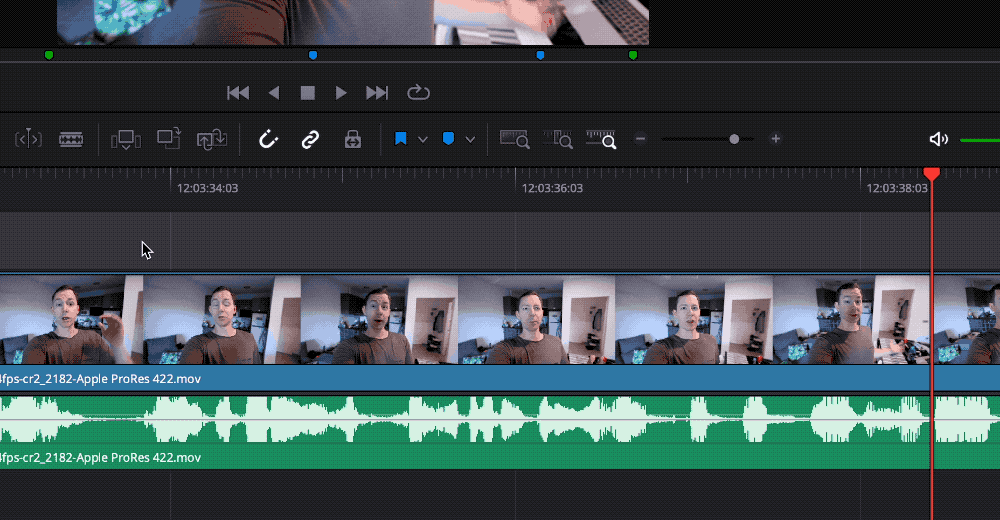Toggle position lock
1000x520 pixels.
pos(353,139)
